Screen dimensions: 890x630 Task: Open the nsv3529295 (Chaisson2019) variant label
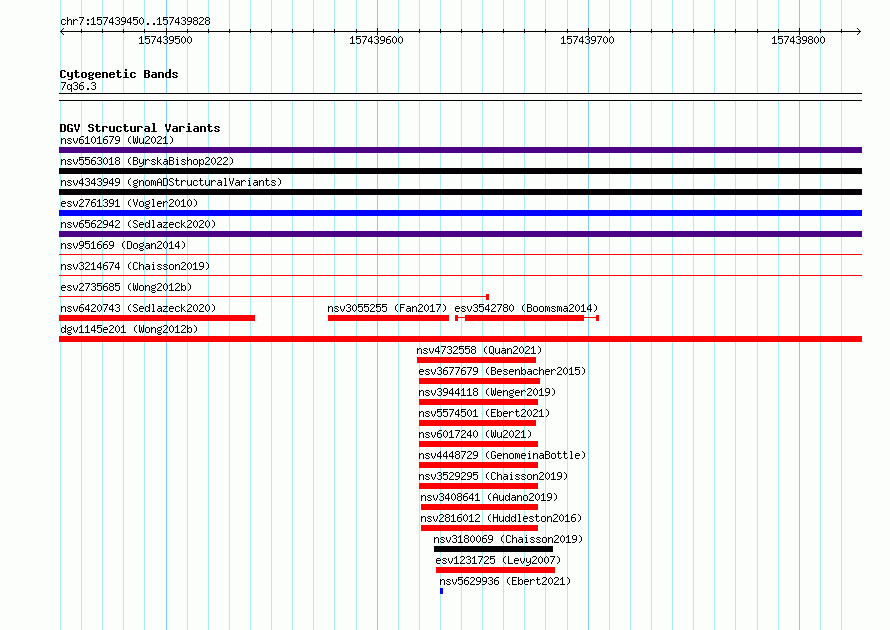pos(493,476)
